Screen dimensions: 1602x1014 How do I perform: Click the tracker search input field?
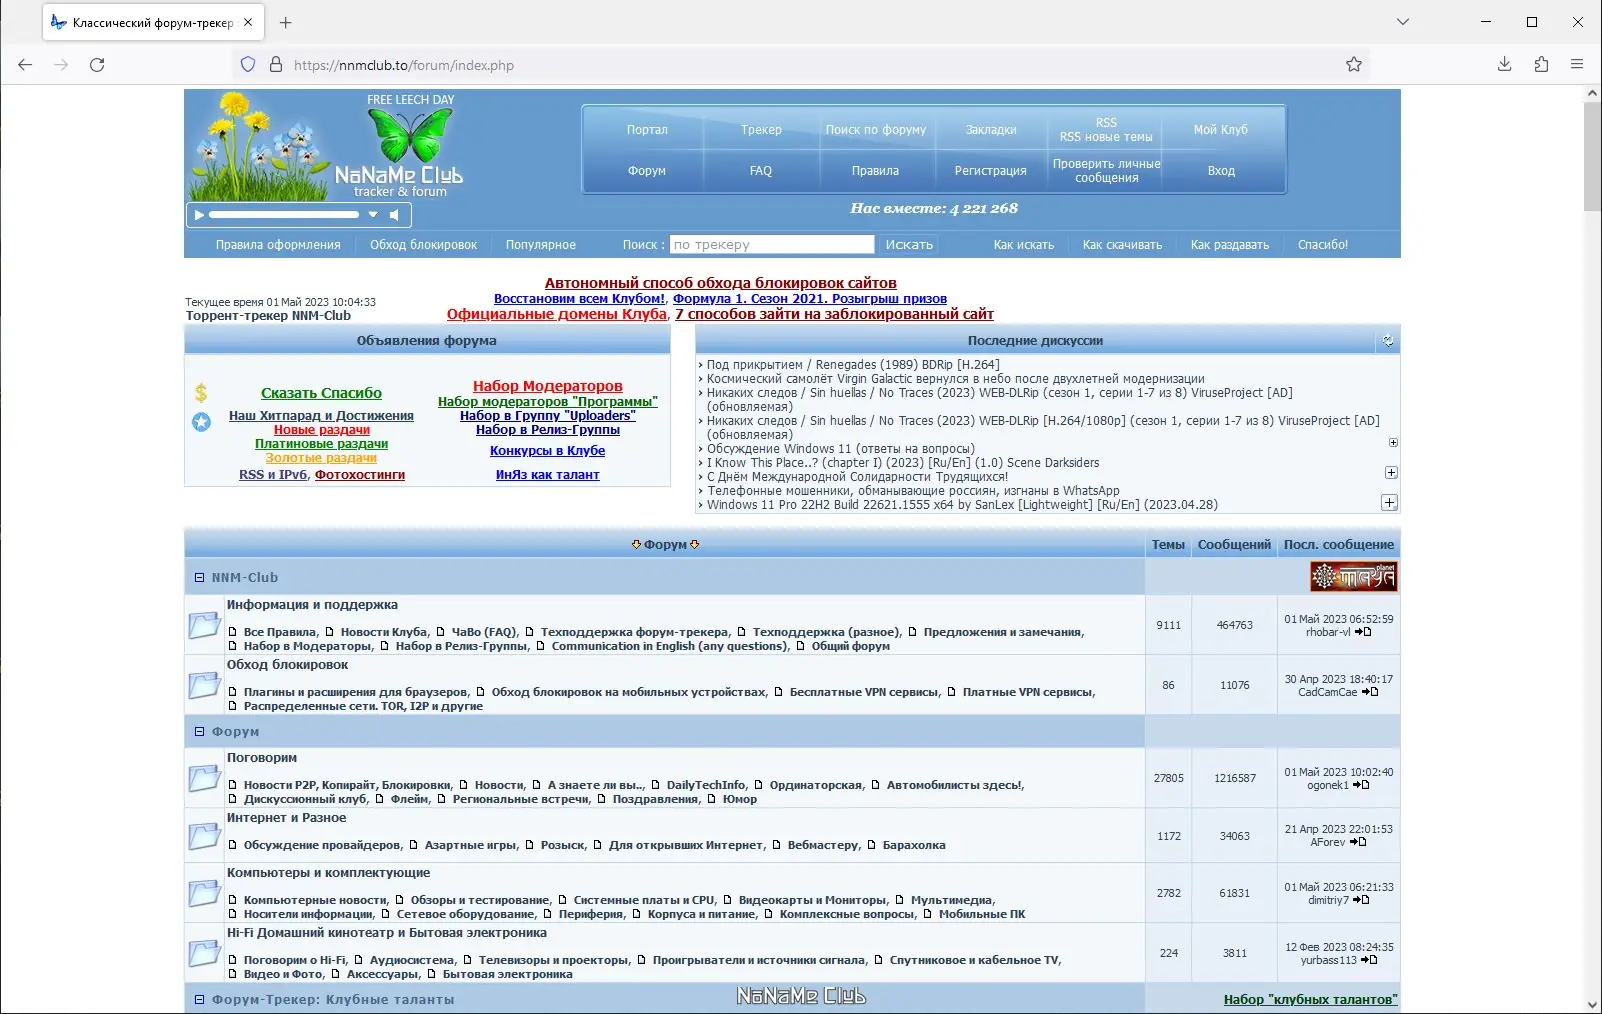[x=771, y=245]
